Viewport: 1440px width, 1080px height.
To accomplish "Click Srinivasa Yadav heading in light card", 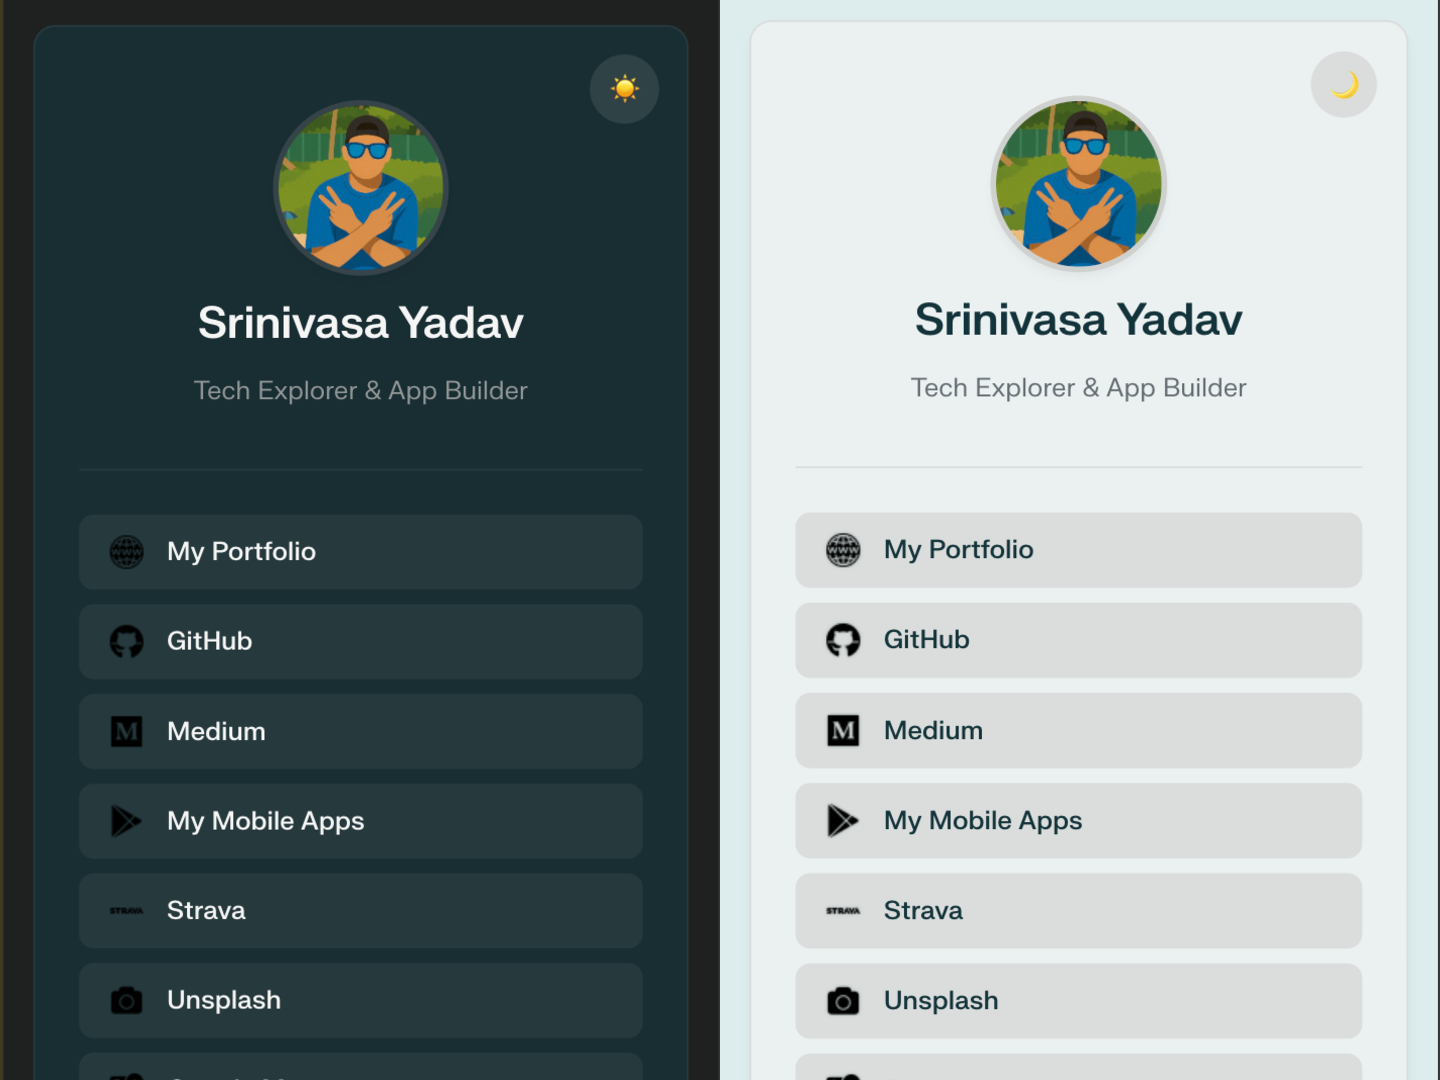I will 1079,320.
